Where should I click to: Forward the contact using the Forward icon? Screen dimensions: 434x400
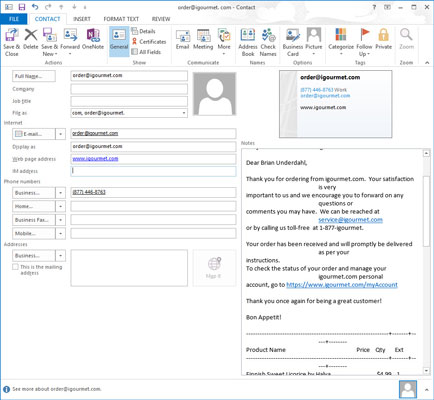coord(70,40)
